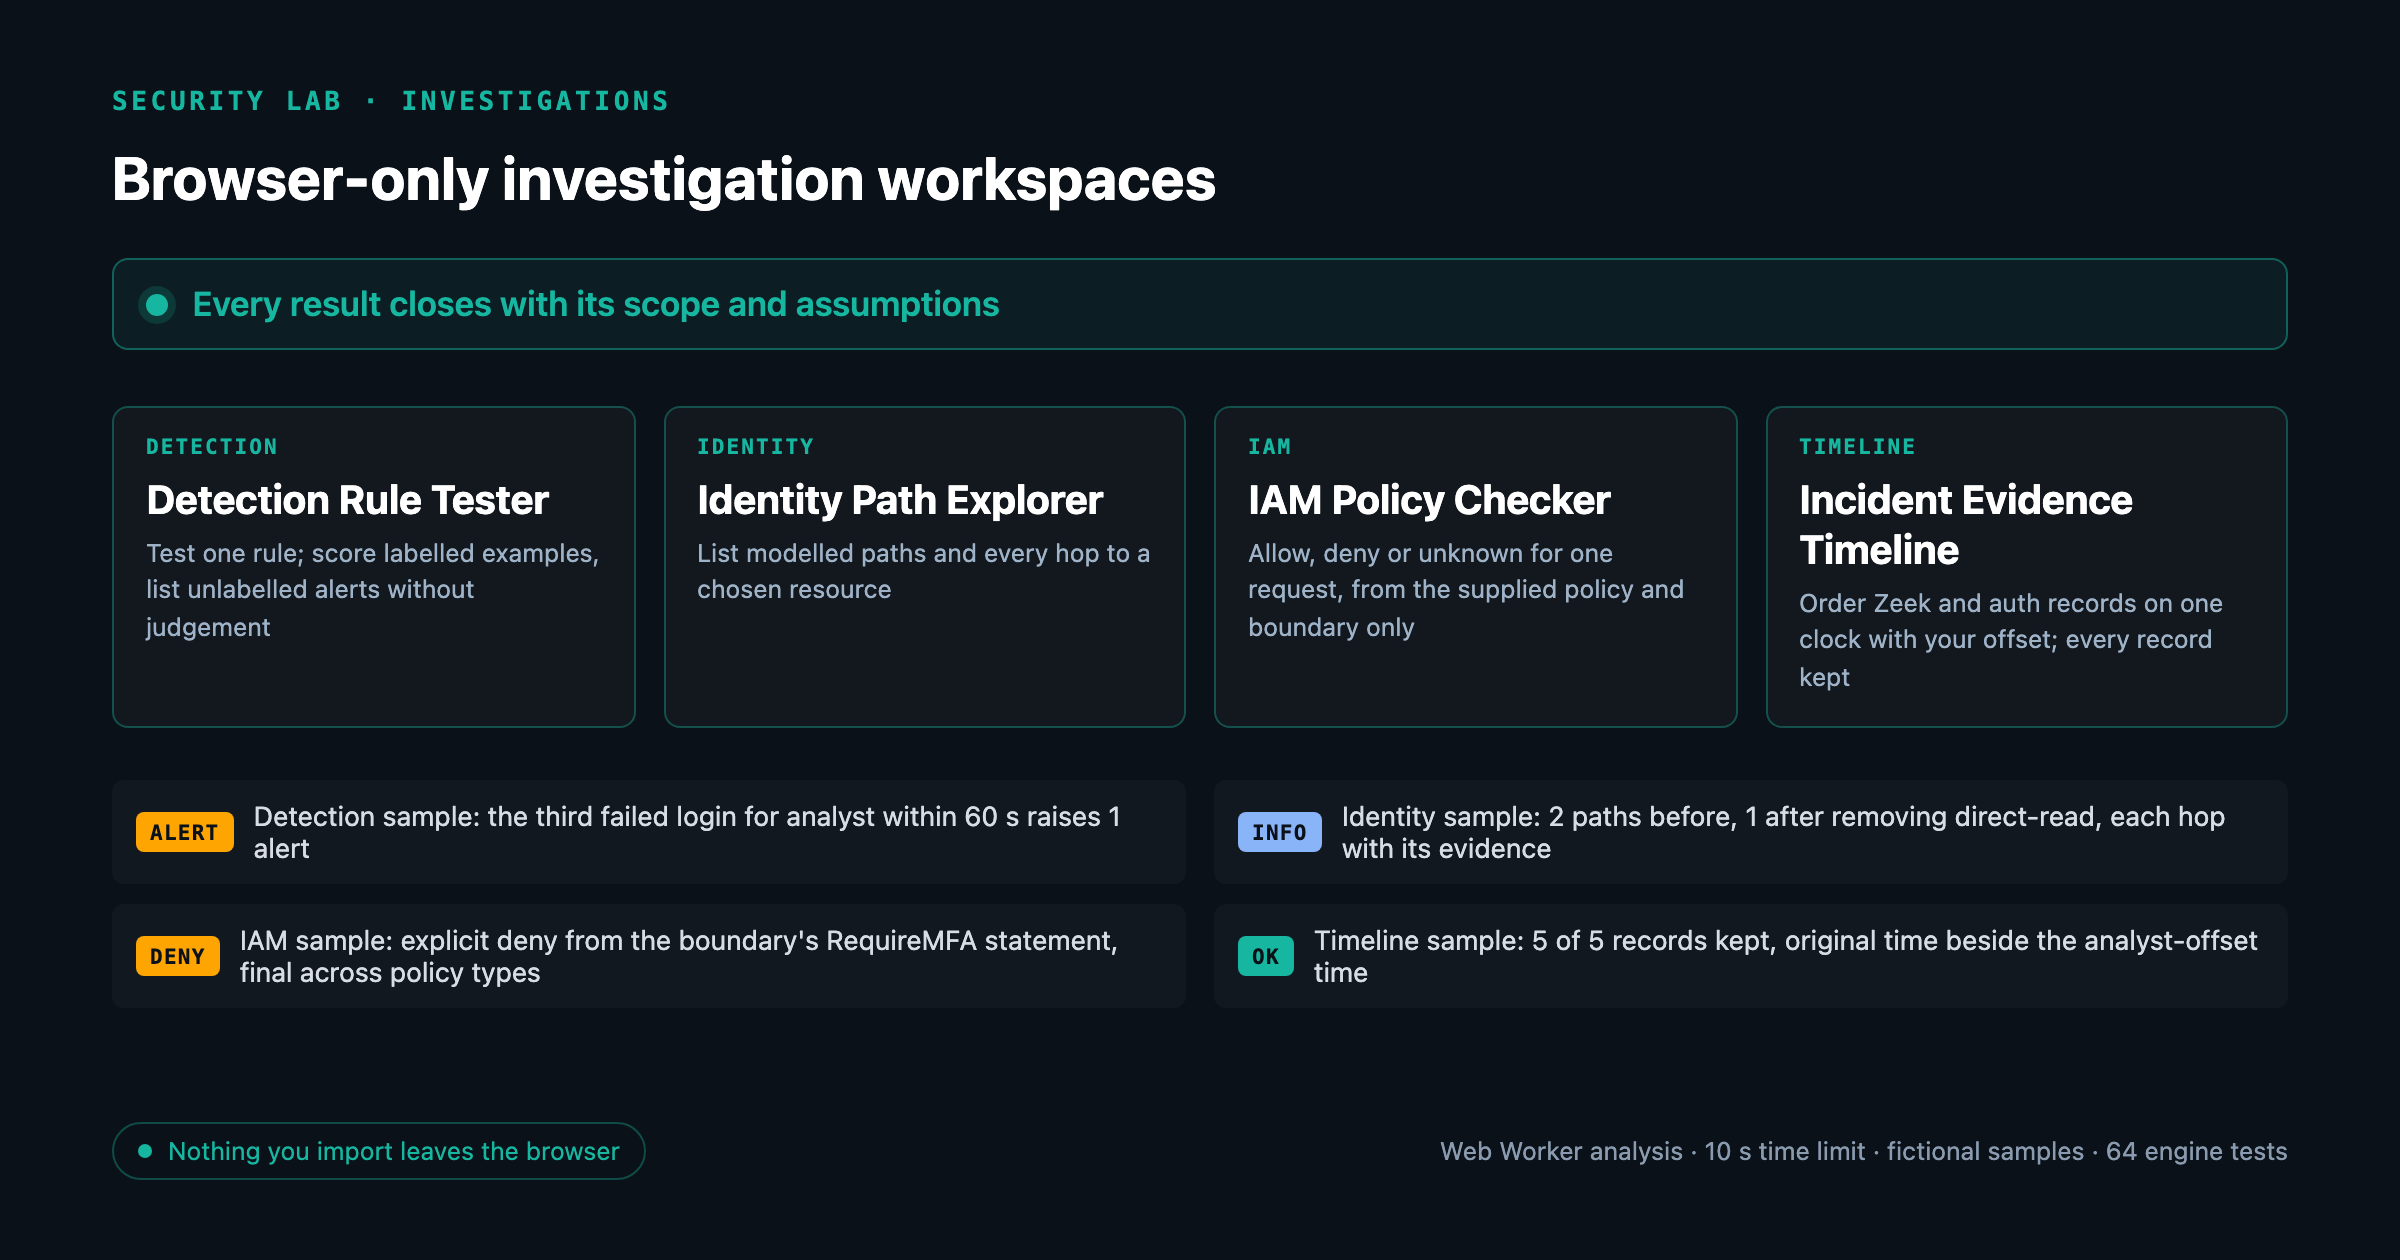Click the IDENTITY category label
The height and width of the screenshot is (1260, 2400).
click(756, 447)
